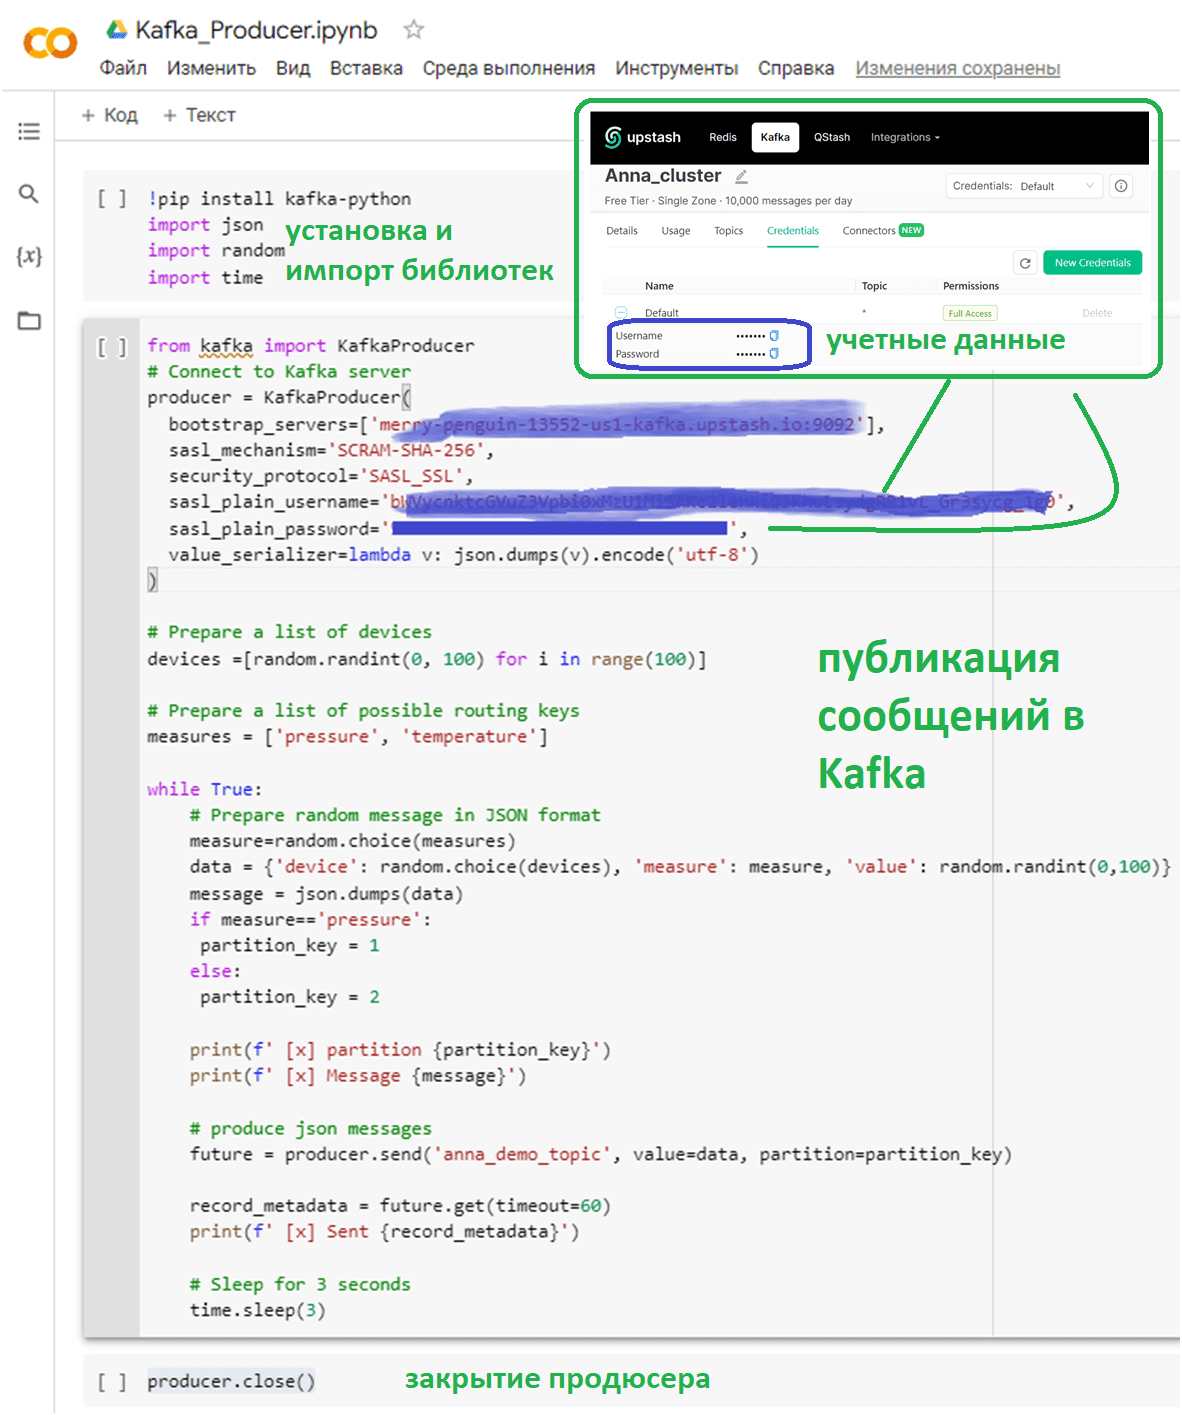
Task: Click the 'record_metadata = future.get' line
Action: point(400,1206)
